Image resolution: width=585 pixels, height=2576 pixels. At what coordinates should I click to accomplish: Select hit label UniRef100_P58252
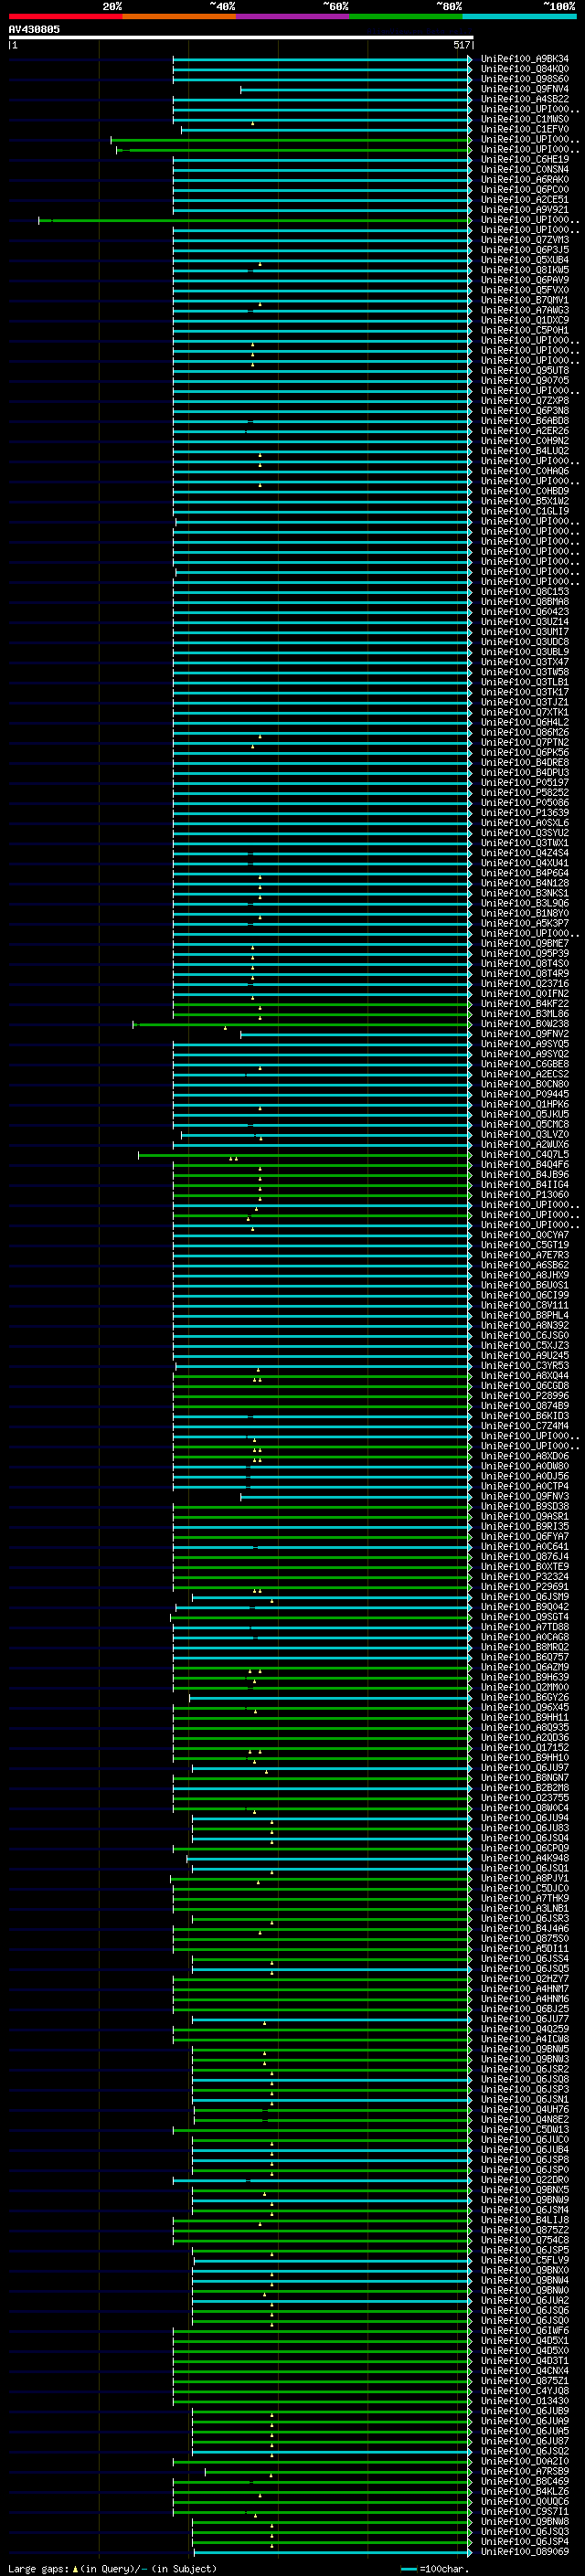point(525,793)
